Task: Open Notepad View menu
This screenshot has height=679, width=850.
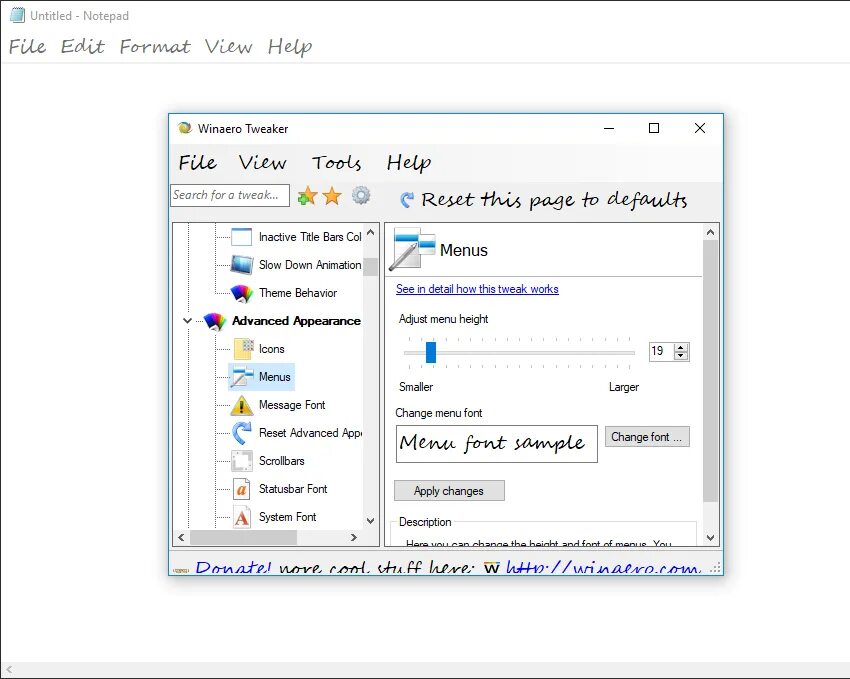Action: (x=228, y=47)
